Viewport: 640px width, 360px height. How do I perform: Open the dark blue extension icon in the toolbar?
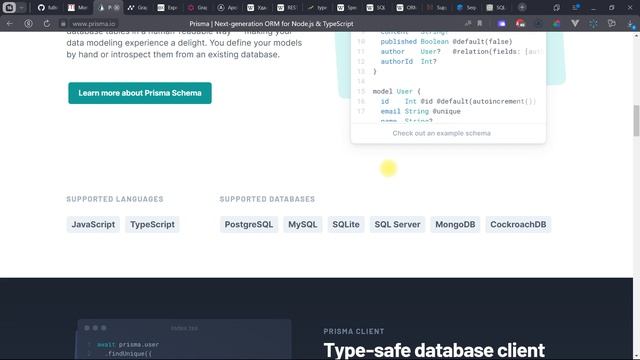tap(538, 24)
